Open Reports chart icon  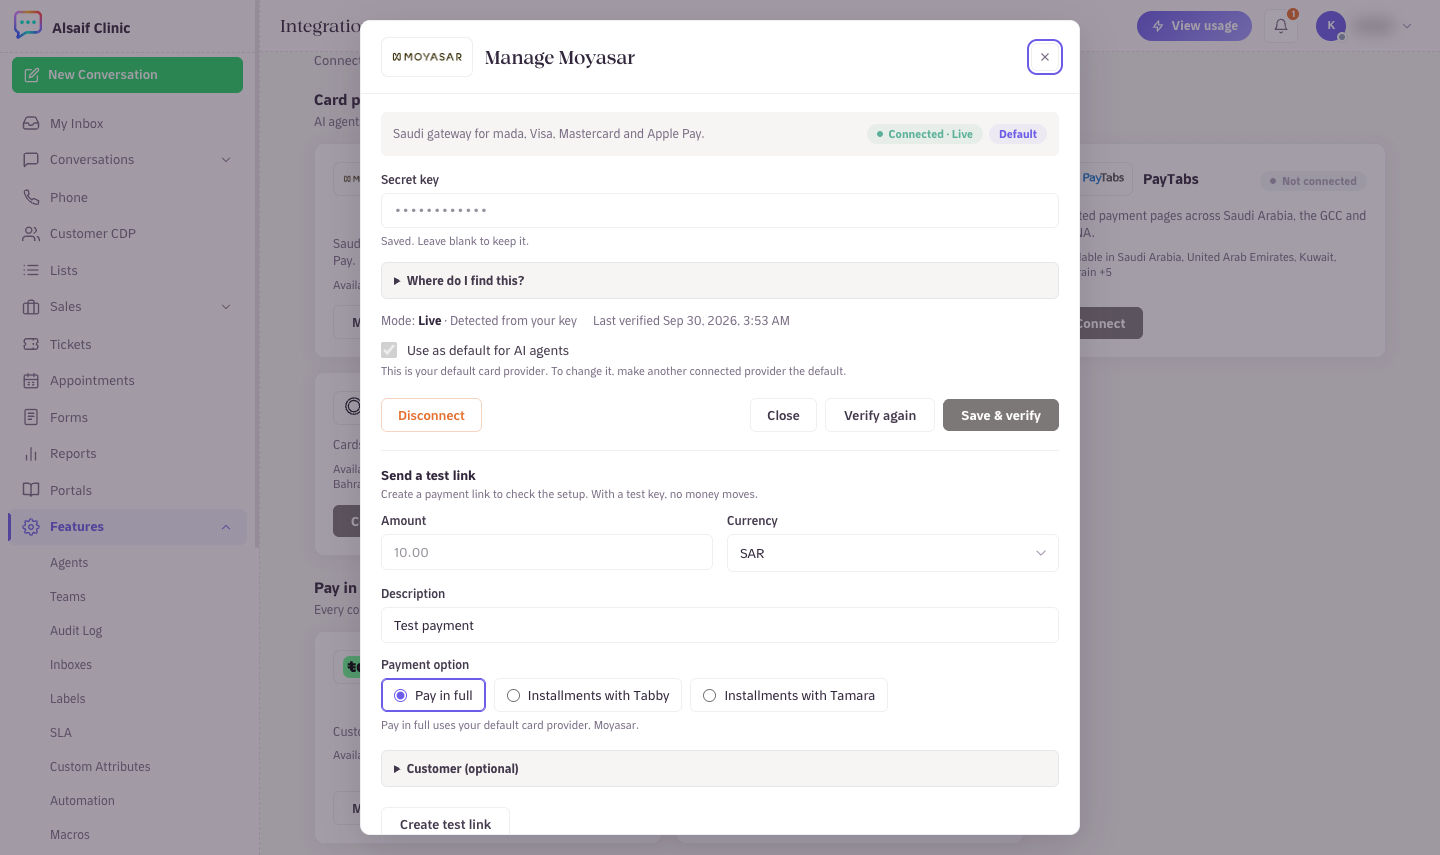tap(31, 453)
